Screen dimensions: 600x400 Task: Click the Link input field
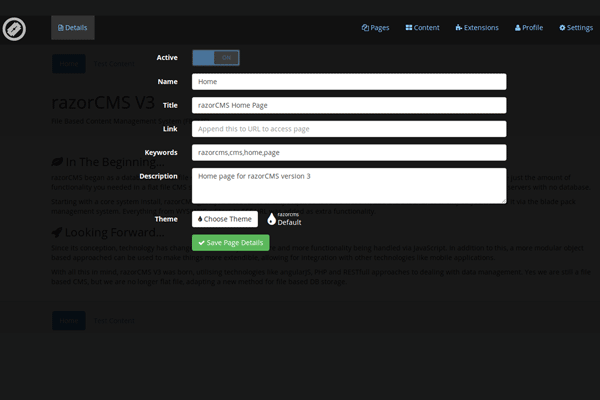click(x=349, y=129)
